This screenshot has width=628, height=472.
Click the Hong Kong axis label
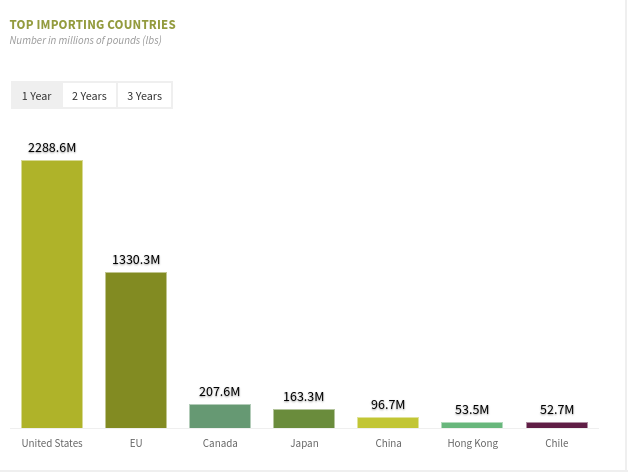tap(472, 443)
